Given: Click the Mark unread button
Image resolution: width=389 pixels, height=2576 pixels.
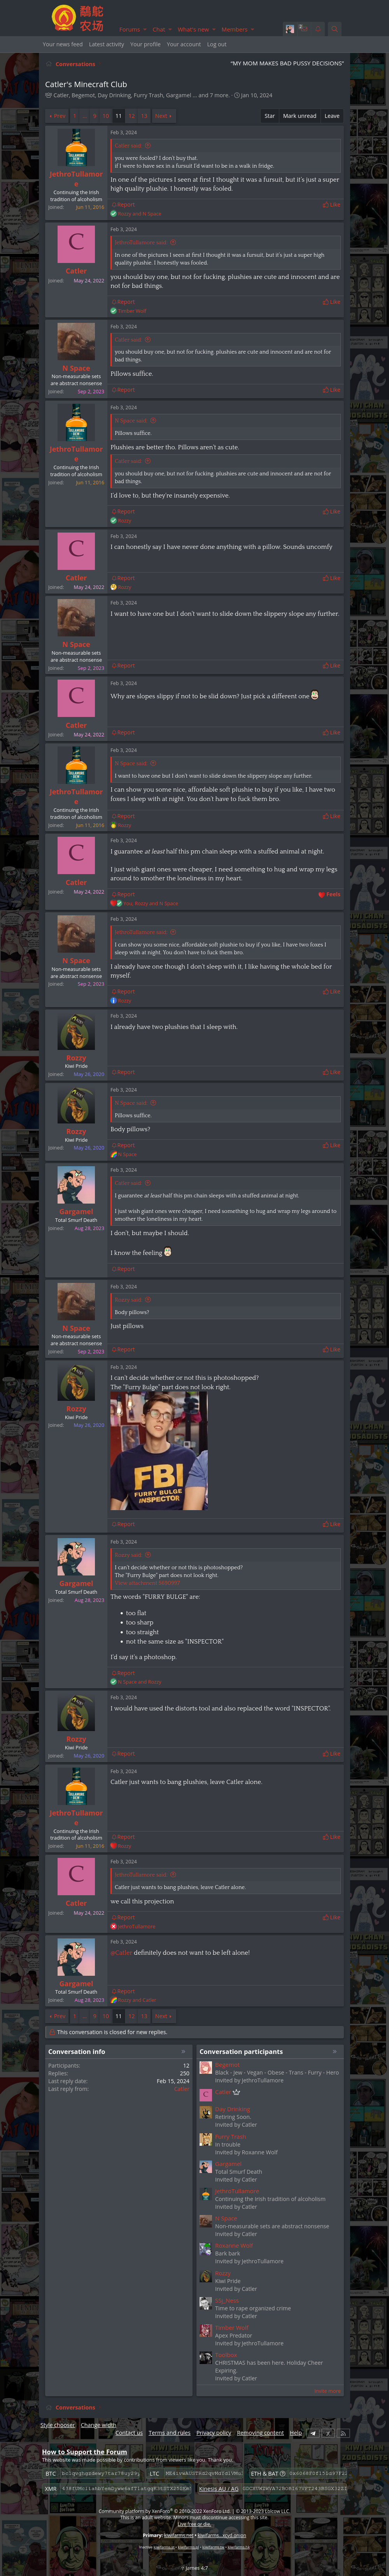Looking at the screenshot, I should tap(299, 116).
